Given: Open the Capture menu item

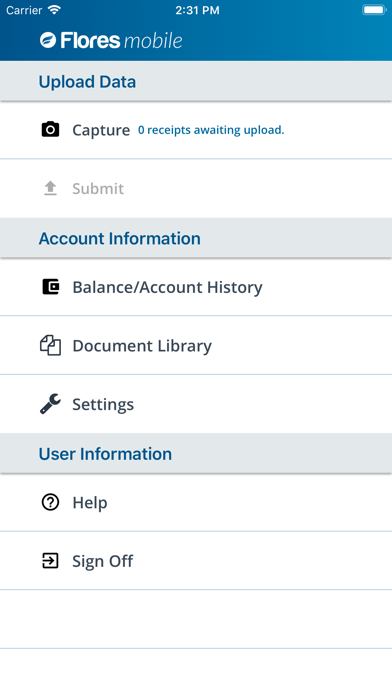Looking at the screenshot, I should (x=196, y=130).
